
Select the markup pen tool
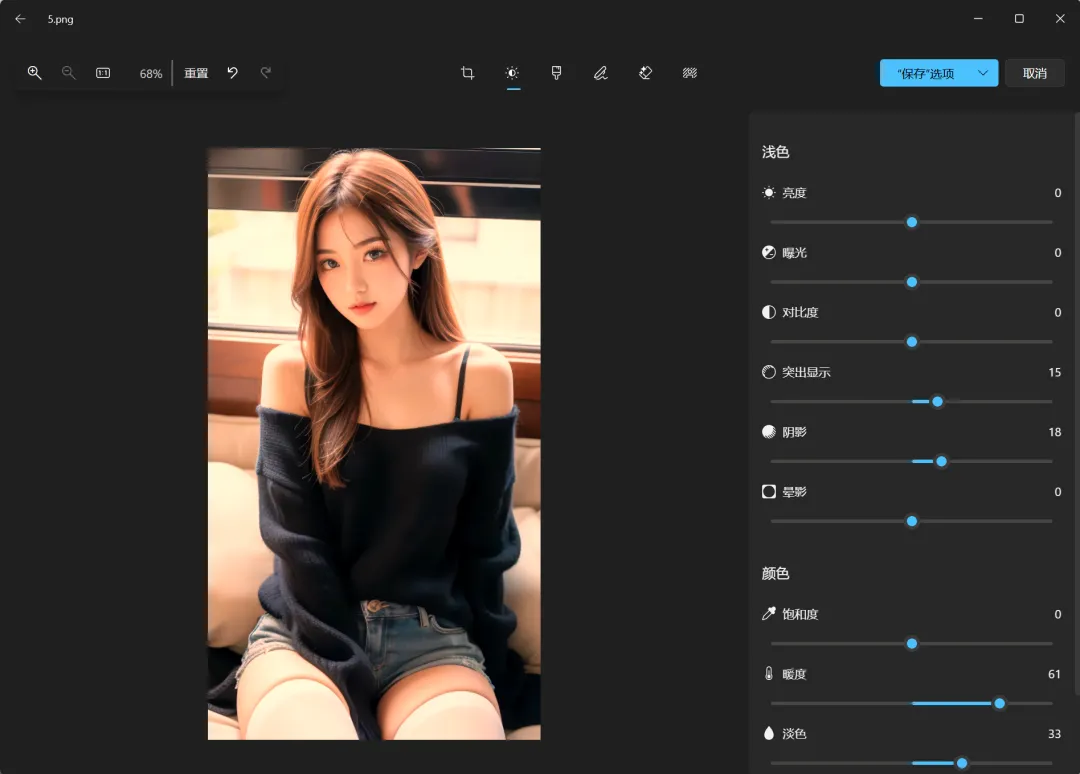click(x=601, y=73)
